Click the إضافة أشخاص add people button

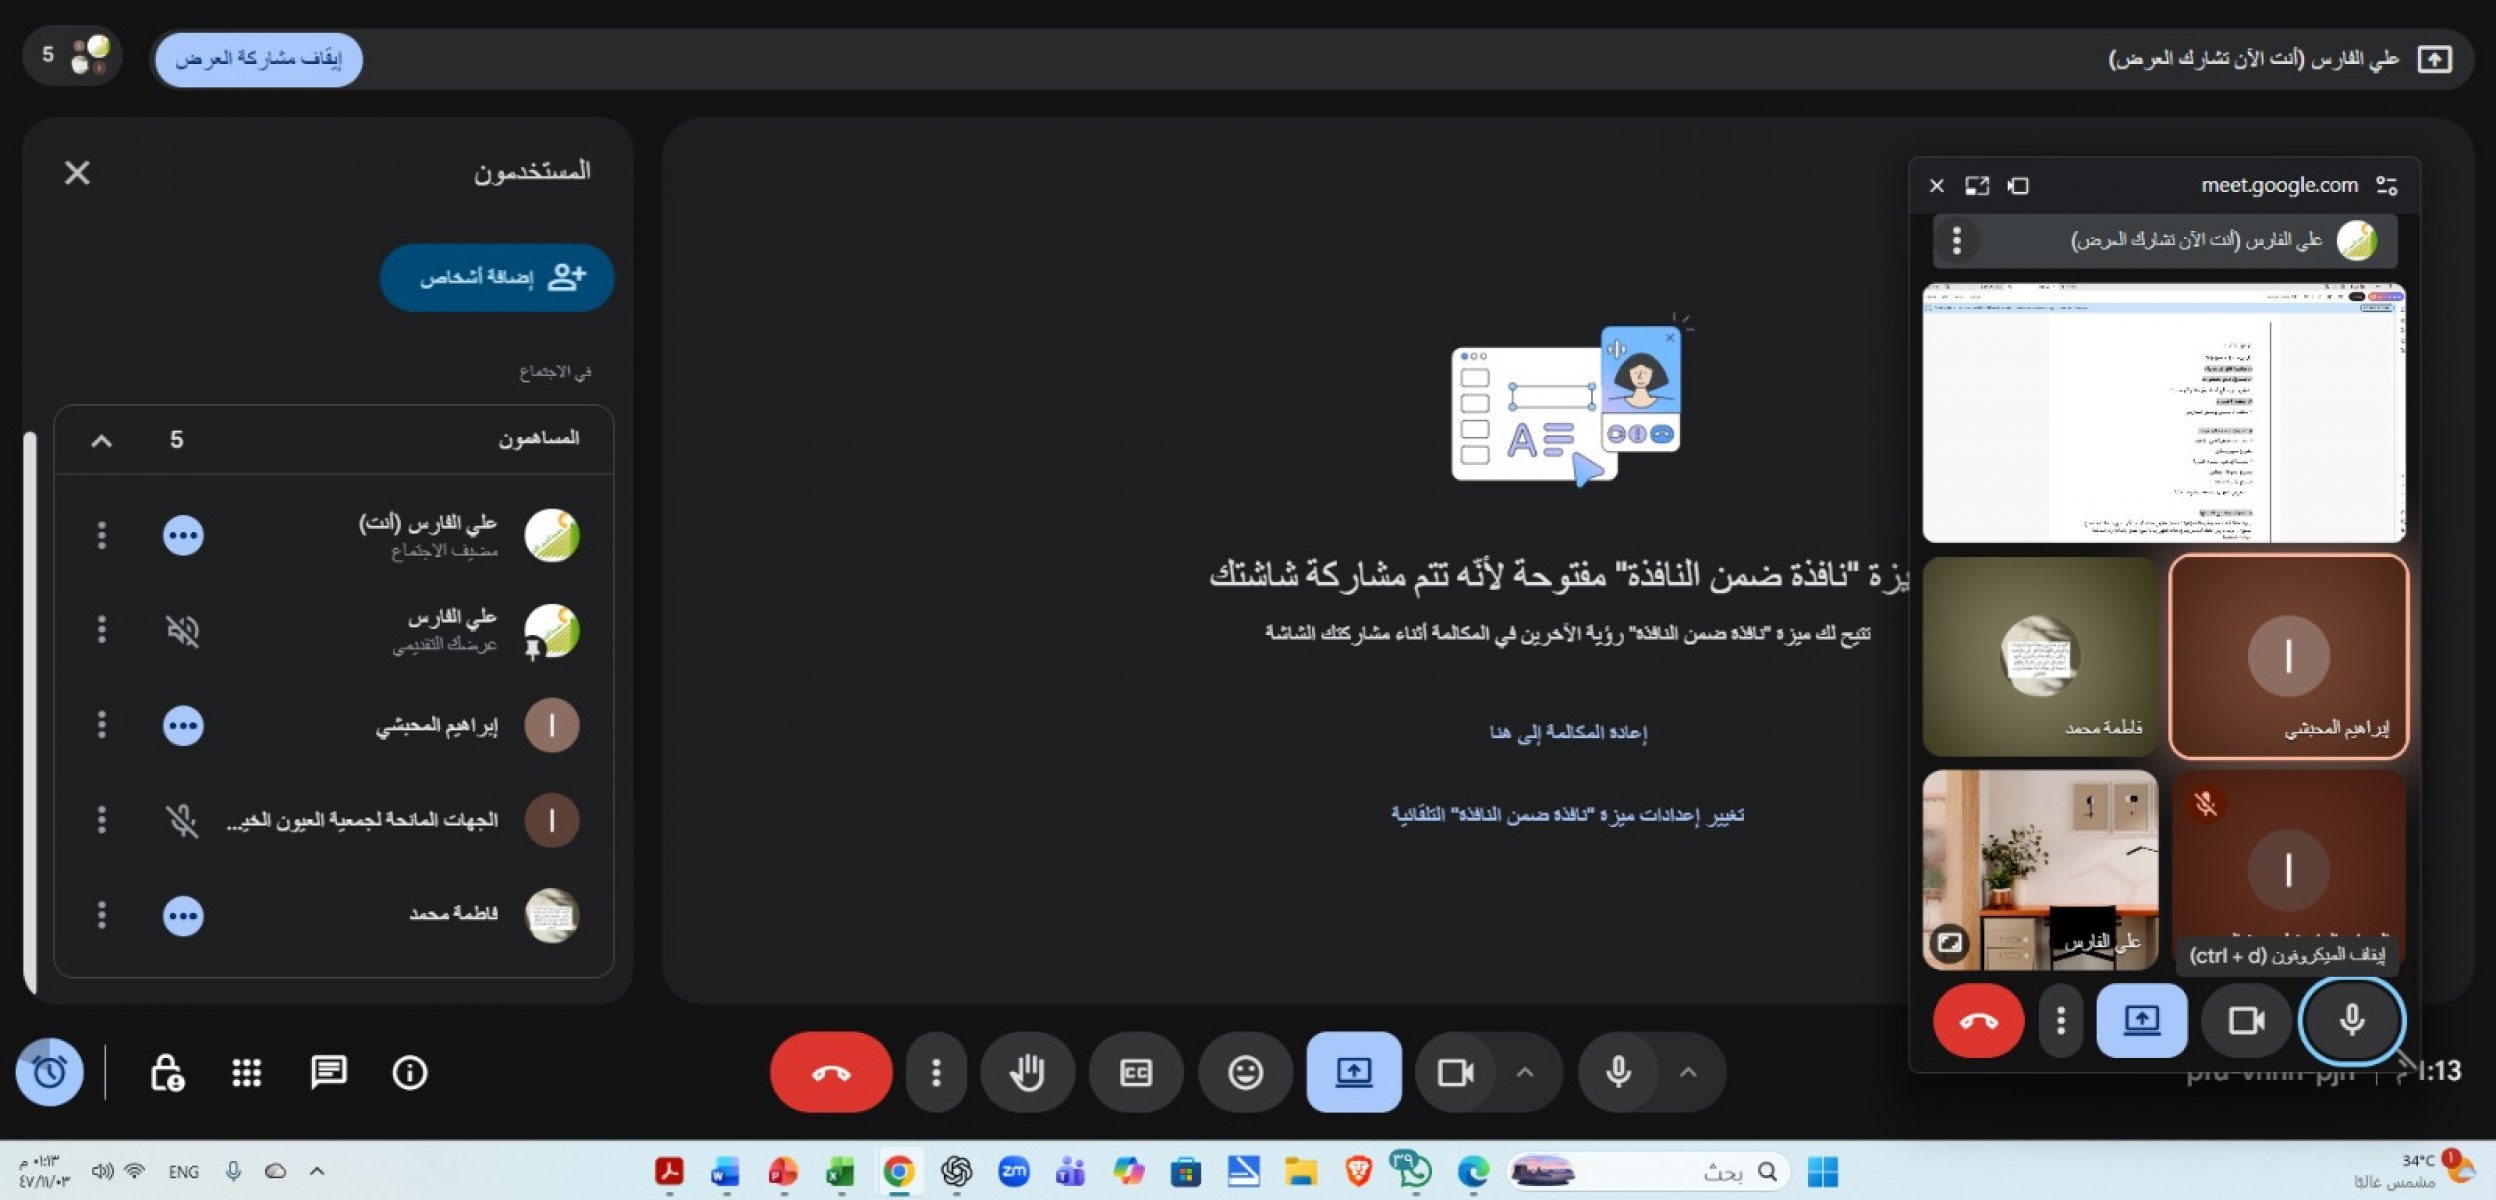(x=497, y=277)
